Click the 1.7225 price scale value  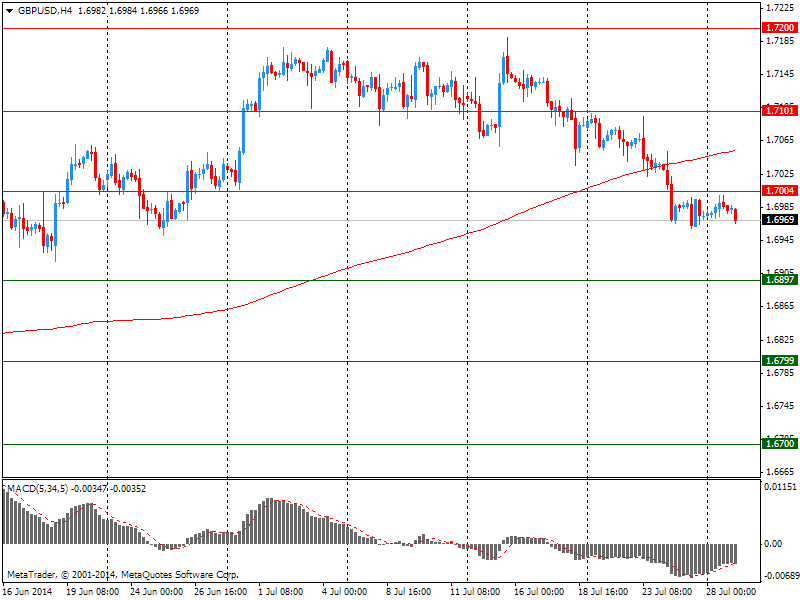coord(781,7)
